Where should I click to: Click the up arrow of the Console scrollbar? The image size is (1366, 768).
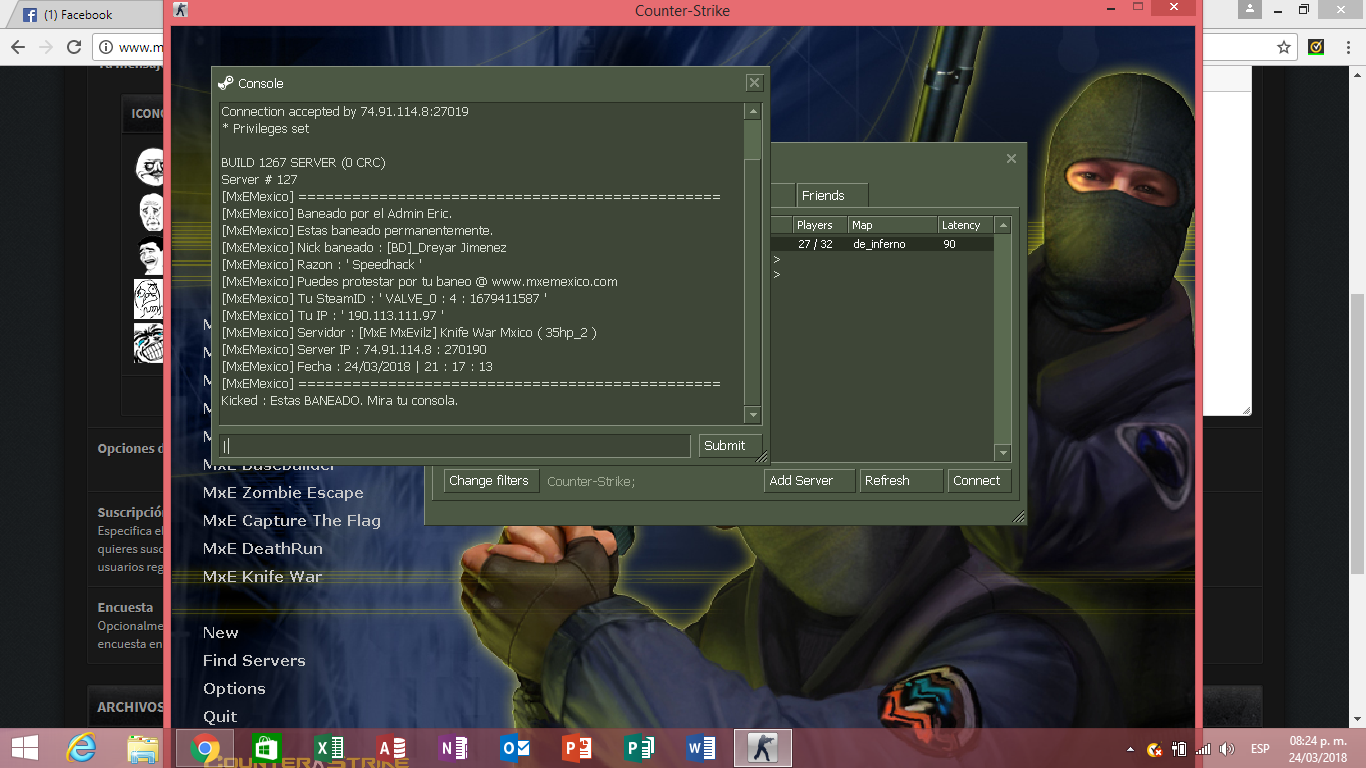coord(753,112)
